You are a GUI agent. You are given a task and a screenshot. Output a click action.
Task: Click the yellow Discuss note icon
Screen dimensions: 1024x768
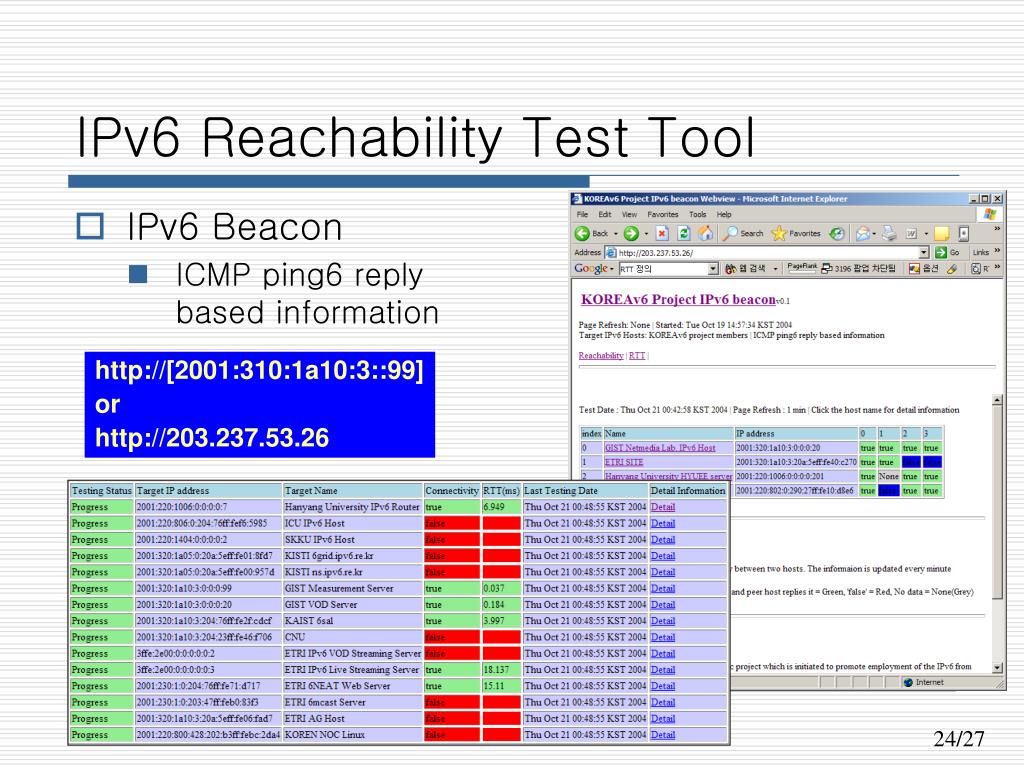(941, 233)
